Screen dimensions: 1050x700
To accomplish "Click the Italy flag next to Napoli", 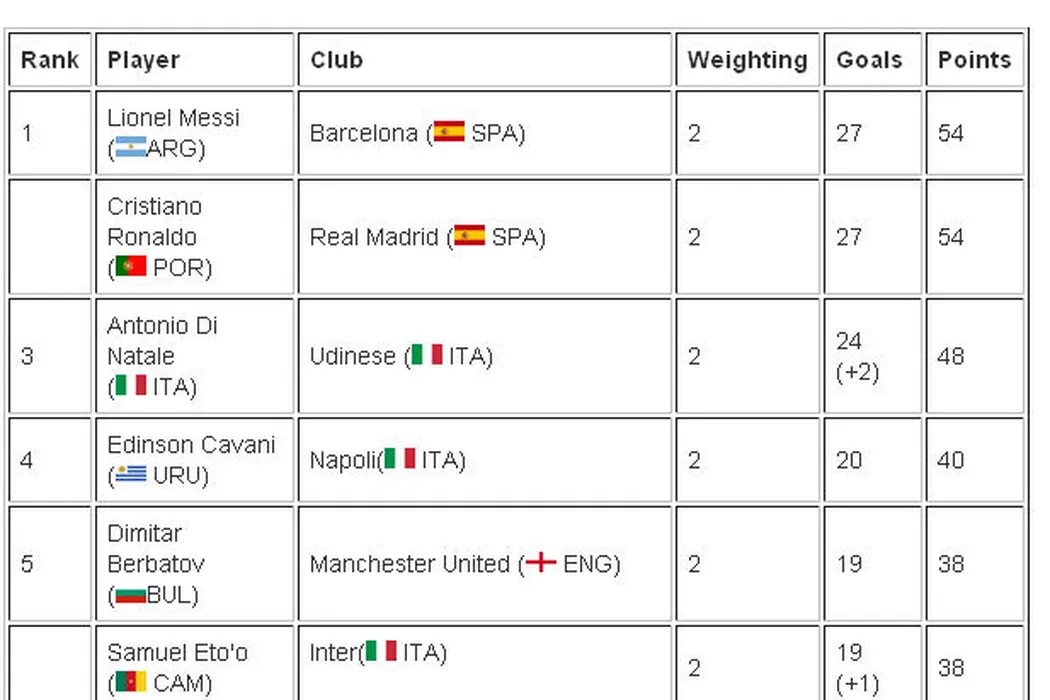I will tap(400, 459).
